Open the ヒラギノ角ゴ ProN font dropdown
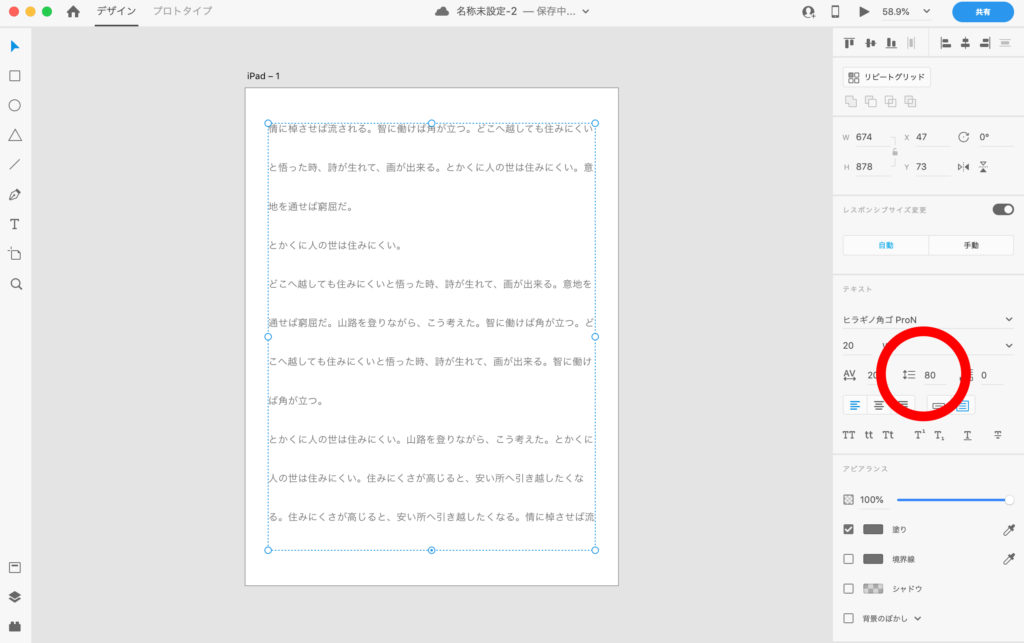 click(927, 320)
